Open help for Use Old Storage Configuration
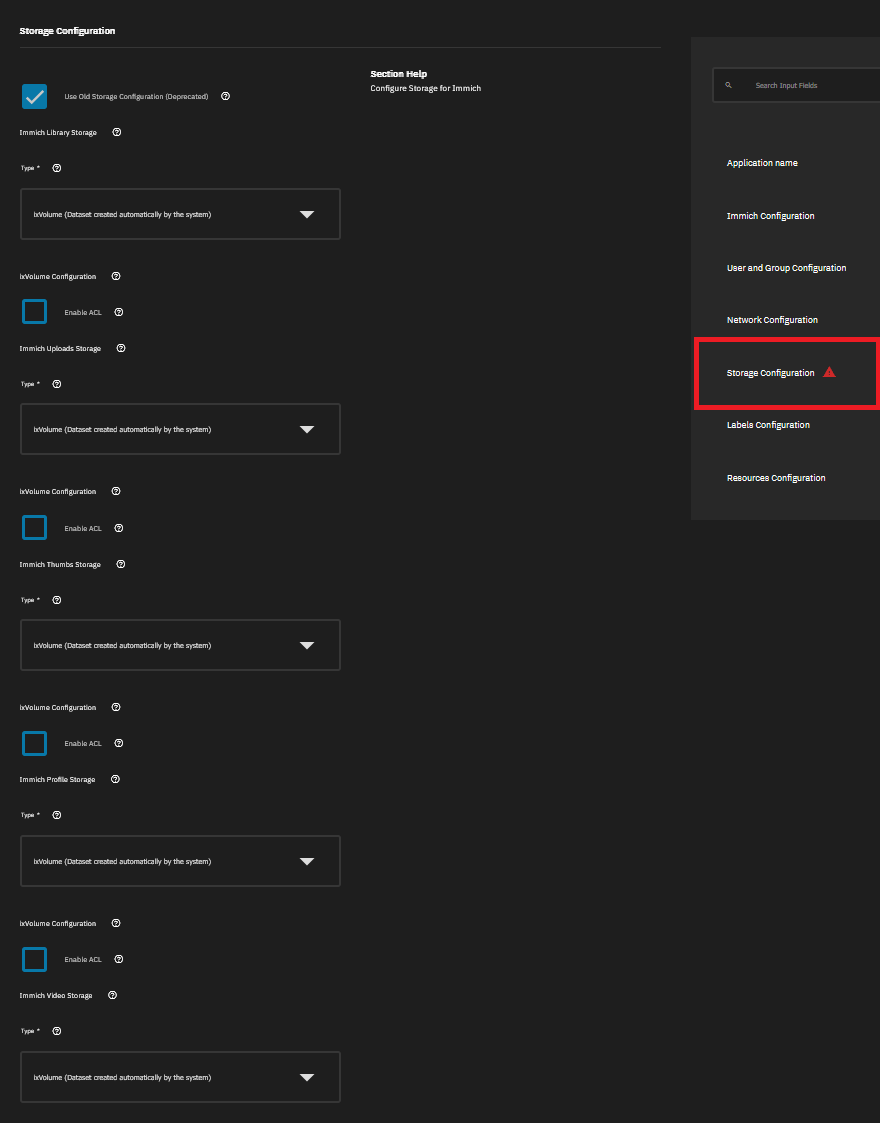This screenshot has width=880, height=1123. [x=226, y=96]
